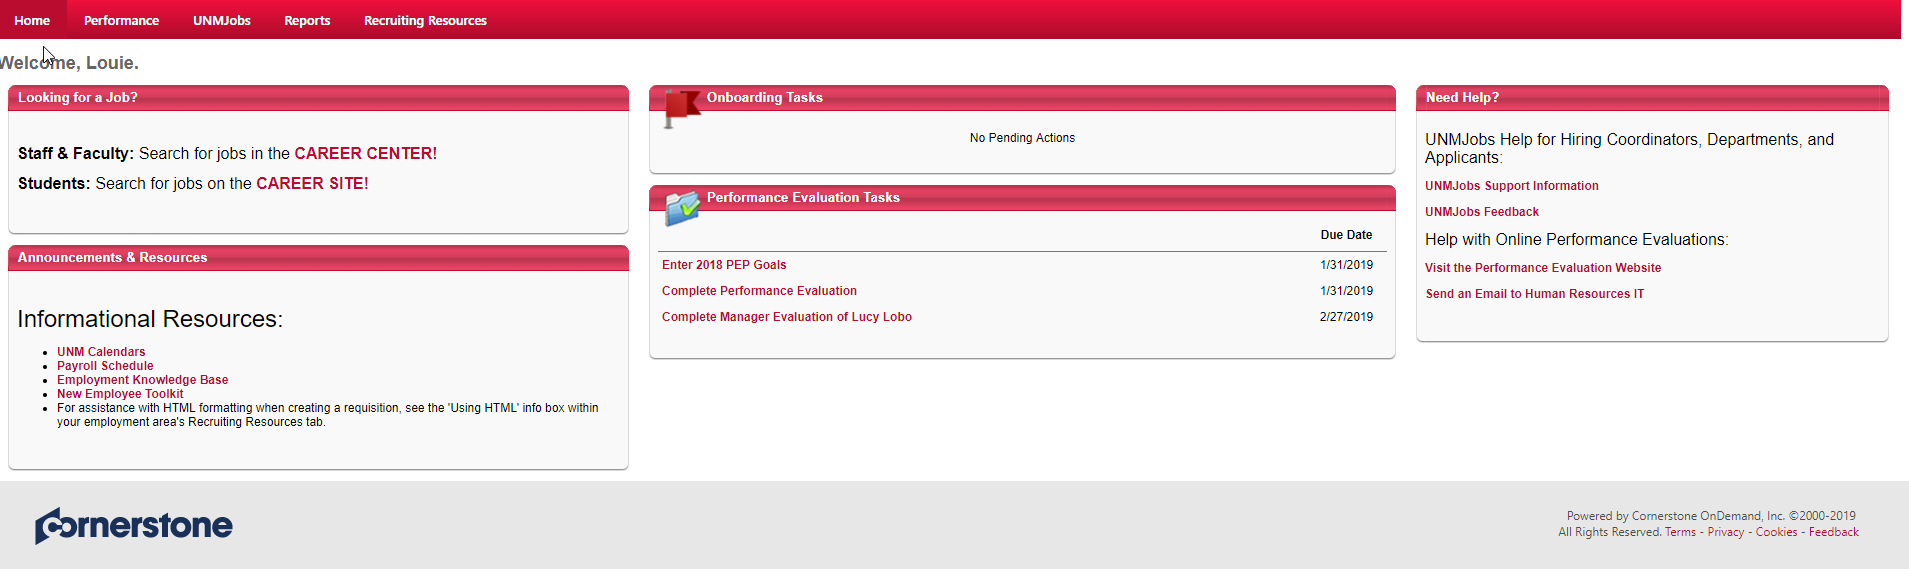Open the Performance menu
Screen dimensions: 1909x584
(x=121, y=20)
